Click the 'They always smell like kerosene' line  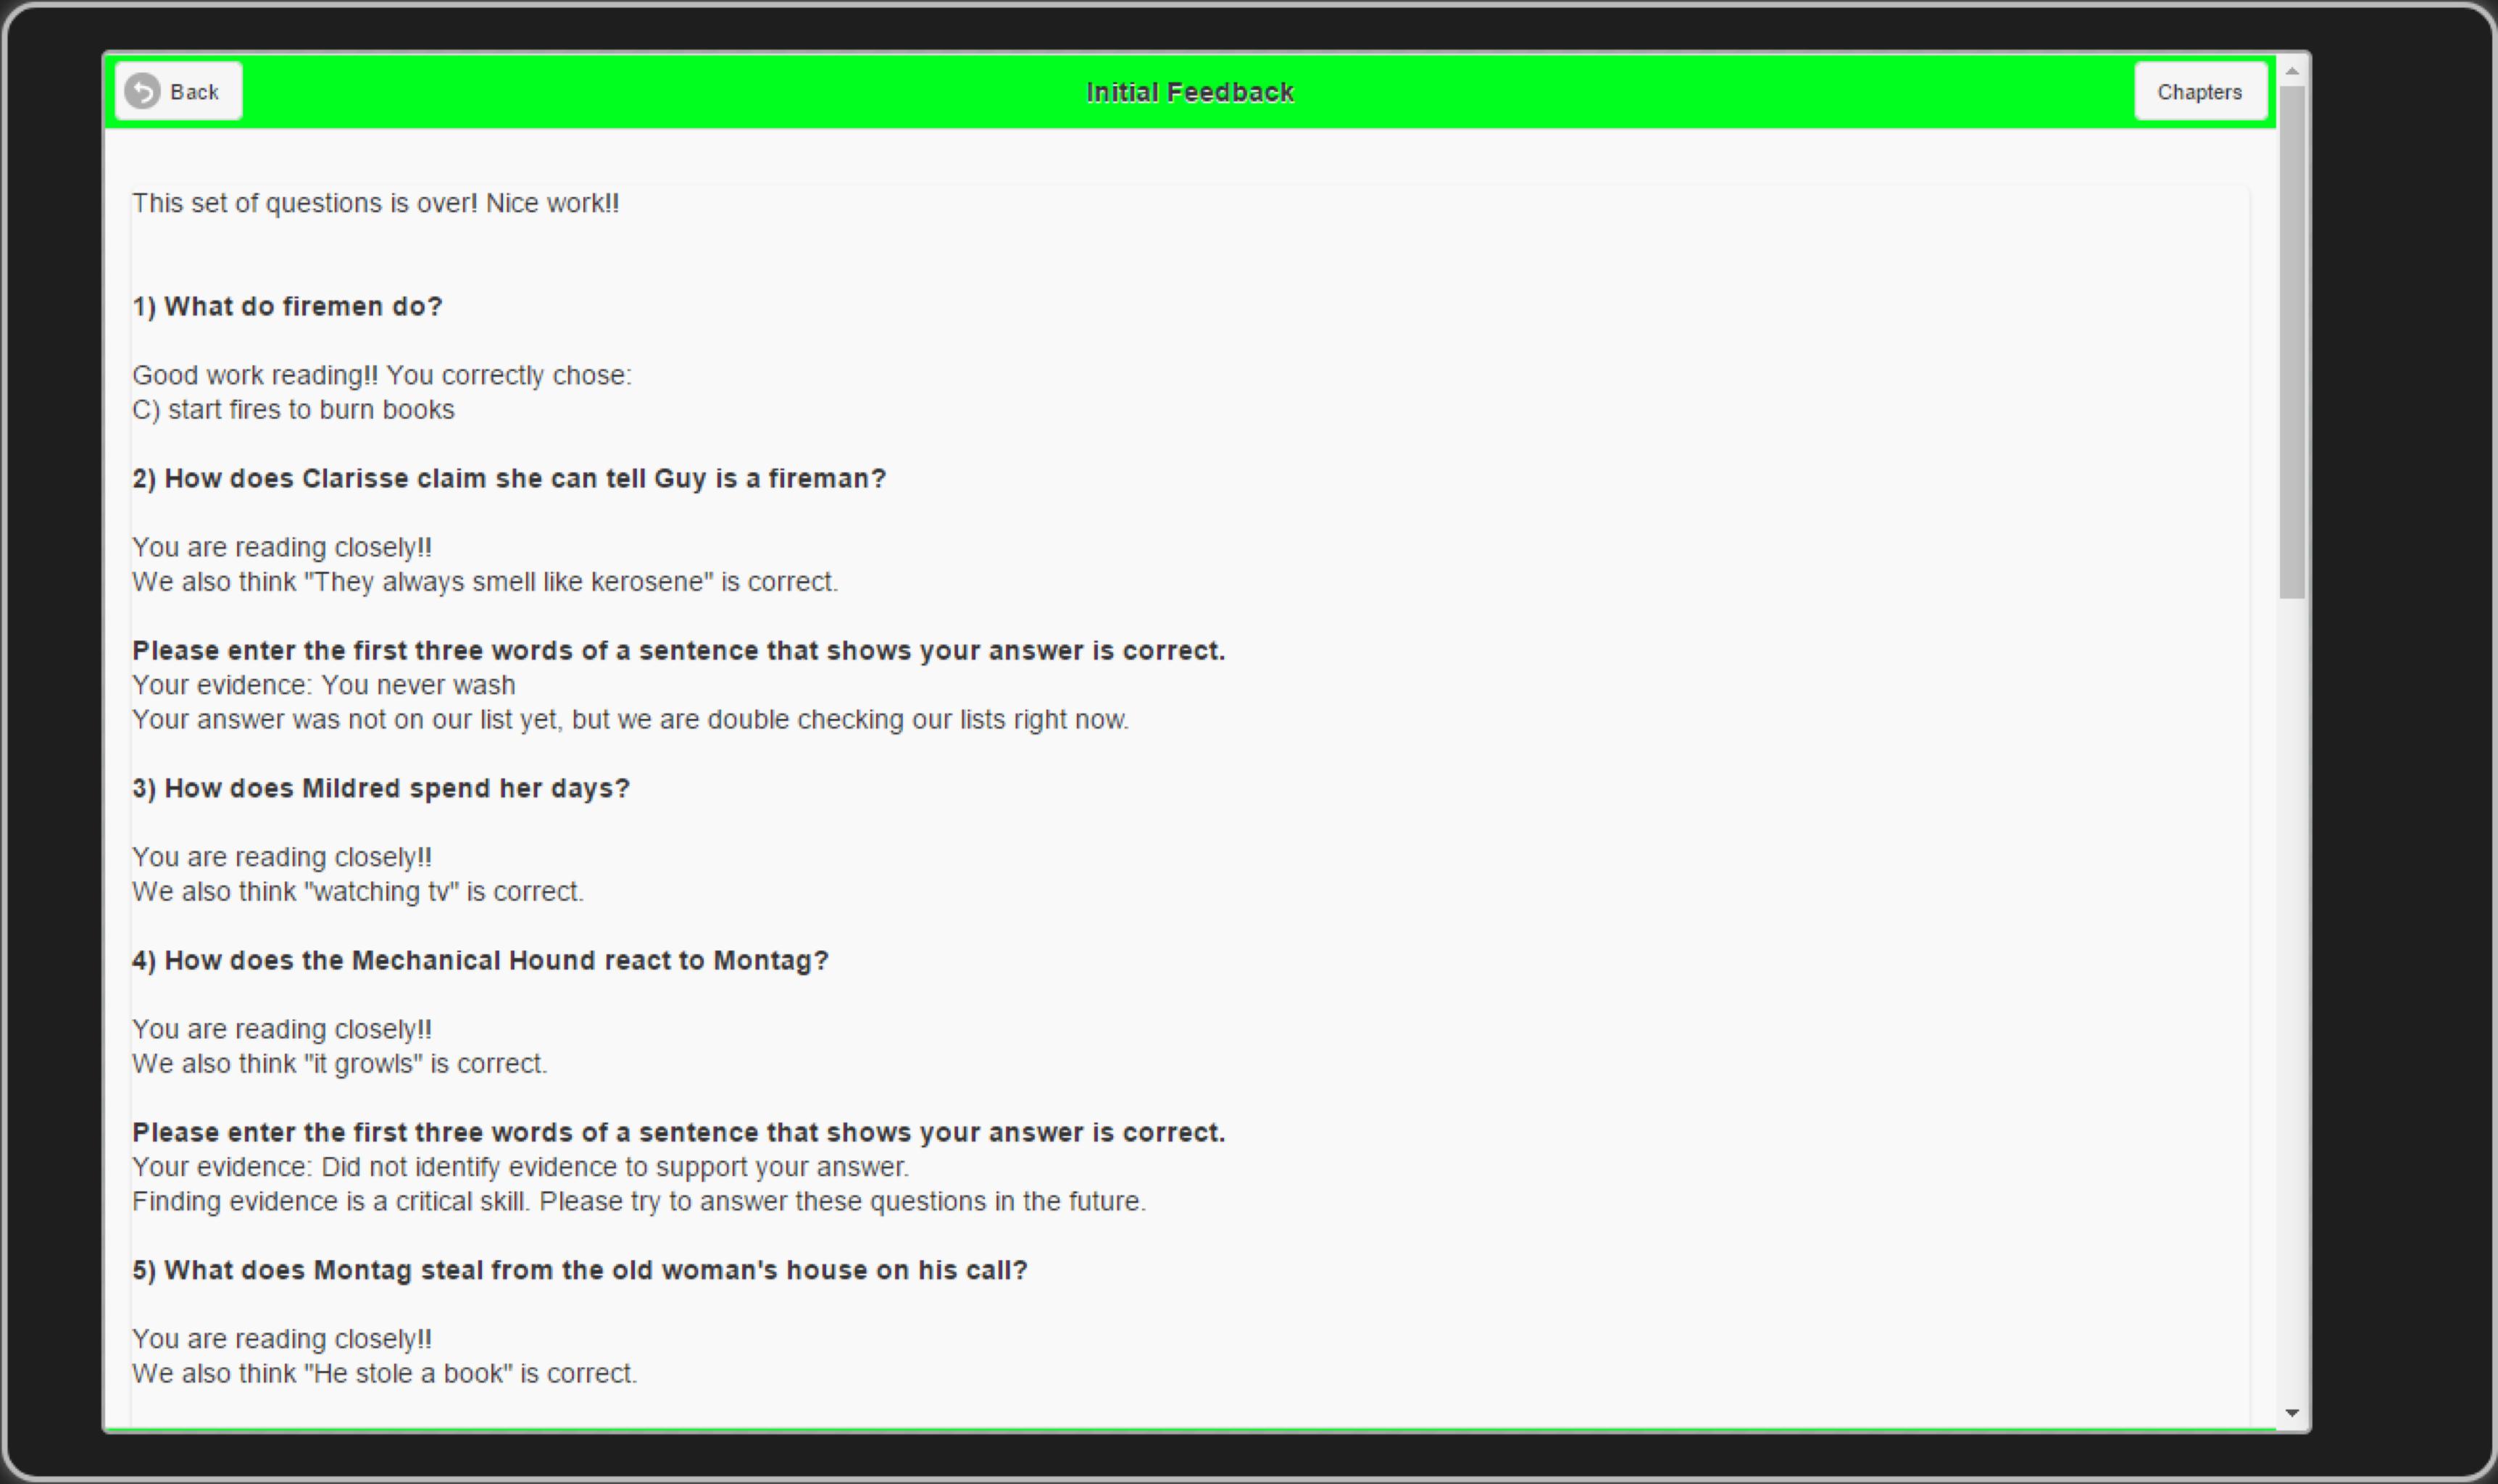pos(485,581)
